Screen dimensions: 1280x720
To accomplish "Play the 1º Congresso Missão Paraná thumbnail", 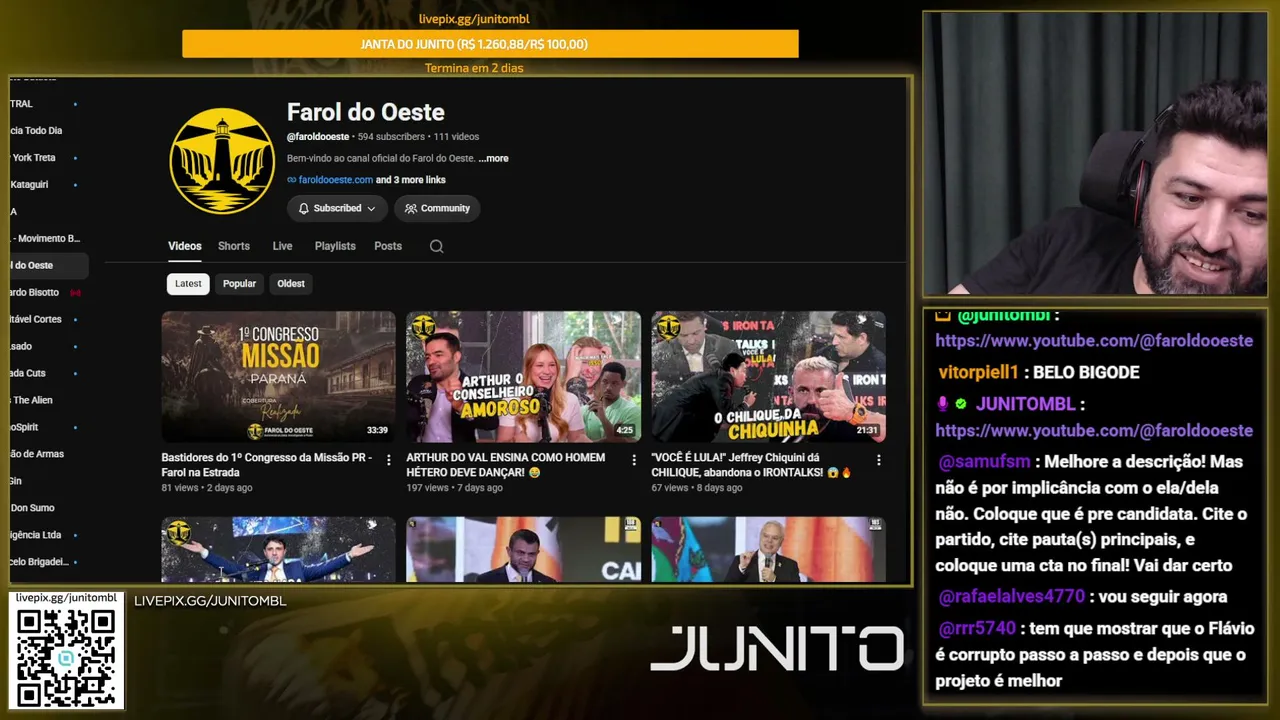I will point(279,377).
